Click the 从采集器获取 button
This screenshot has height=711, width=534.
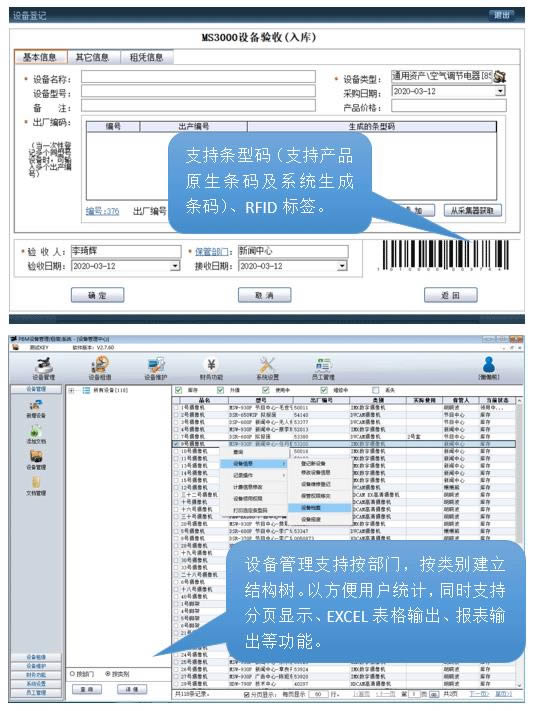(x=472, y=210)
